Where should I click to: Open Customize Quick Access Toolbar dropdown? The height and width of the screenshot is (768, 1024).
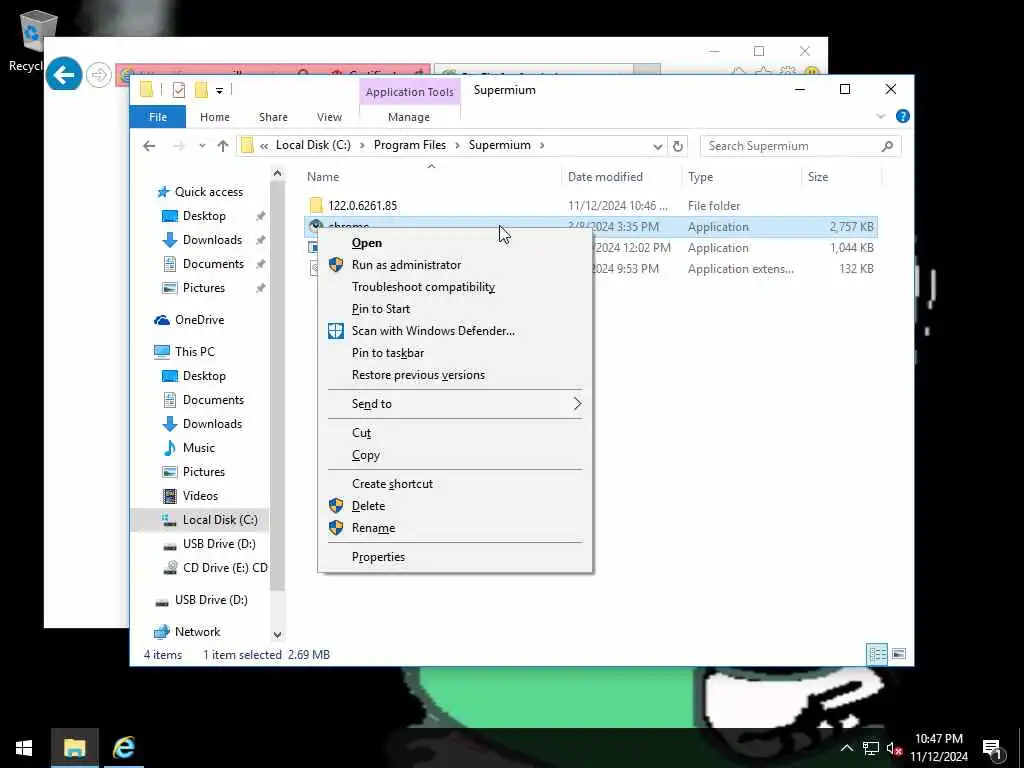(219, 91)
